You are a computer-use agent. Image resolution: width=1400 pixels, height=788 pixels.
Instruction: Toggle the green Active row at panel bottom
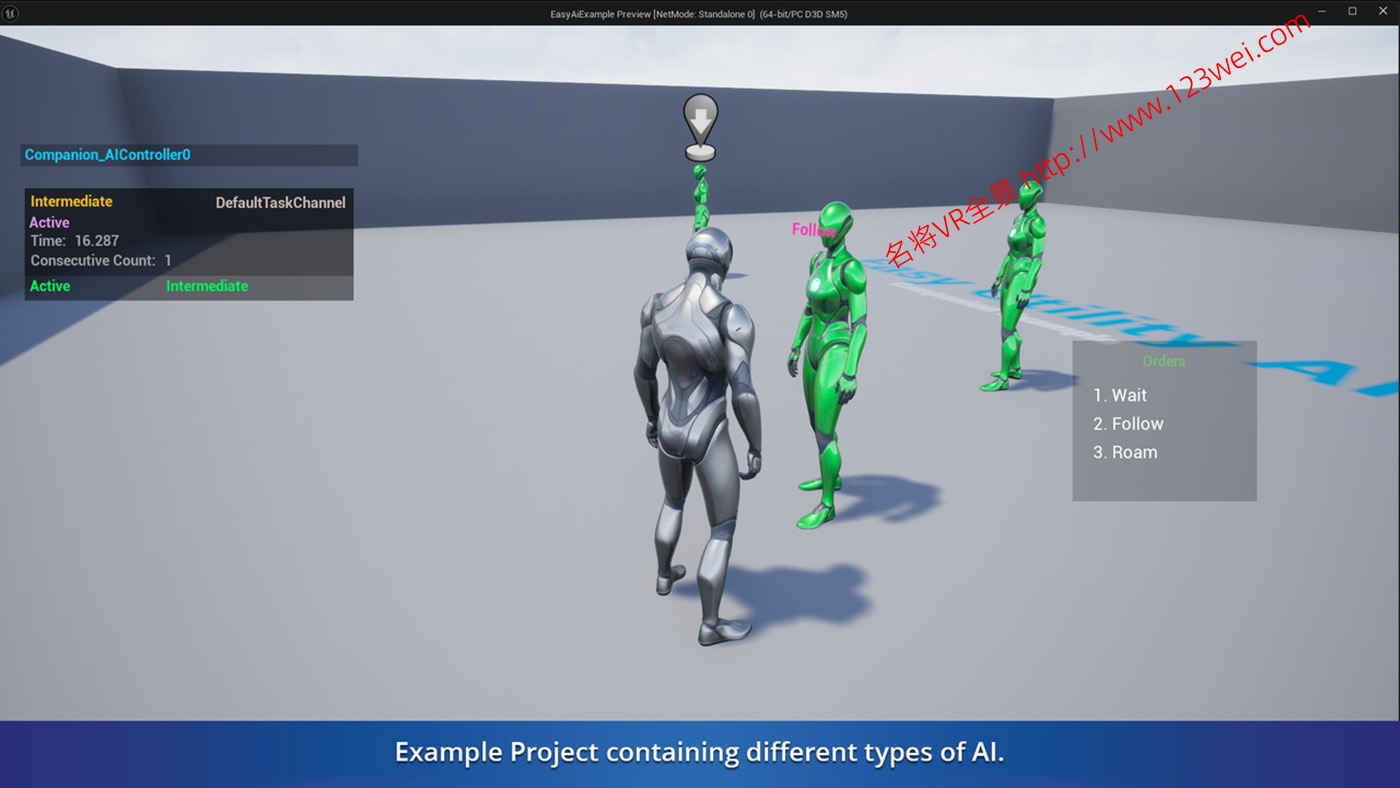(x=49, y=285)
